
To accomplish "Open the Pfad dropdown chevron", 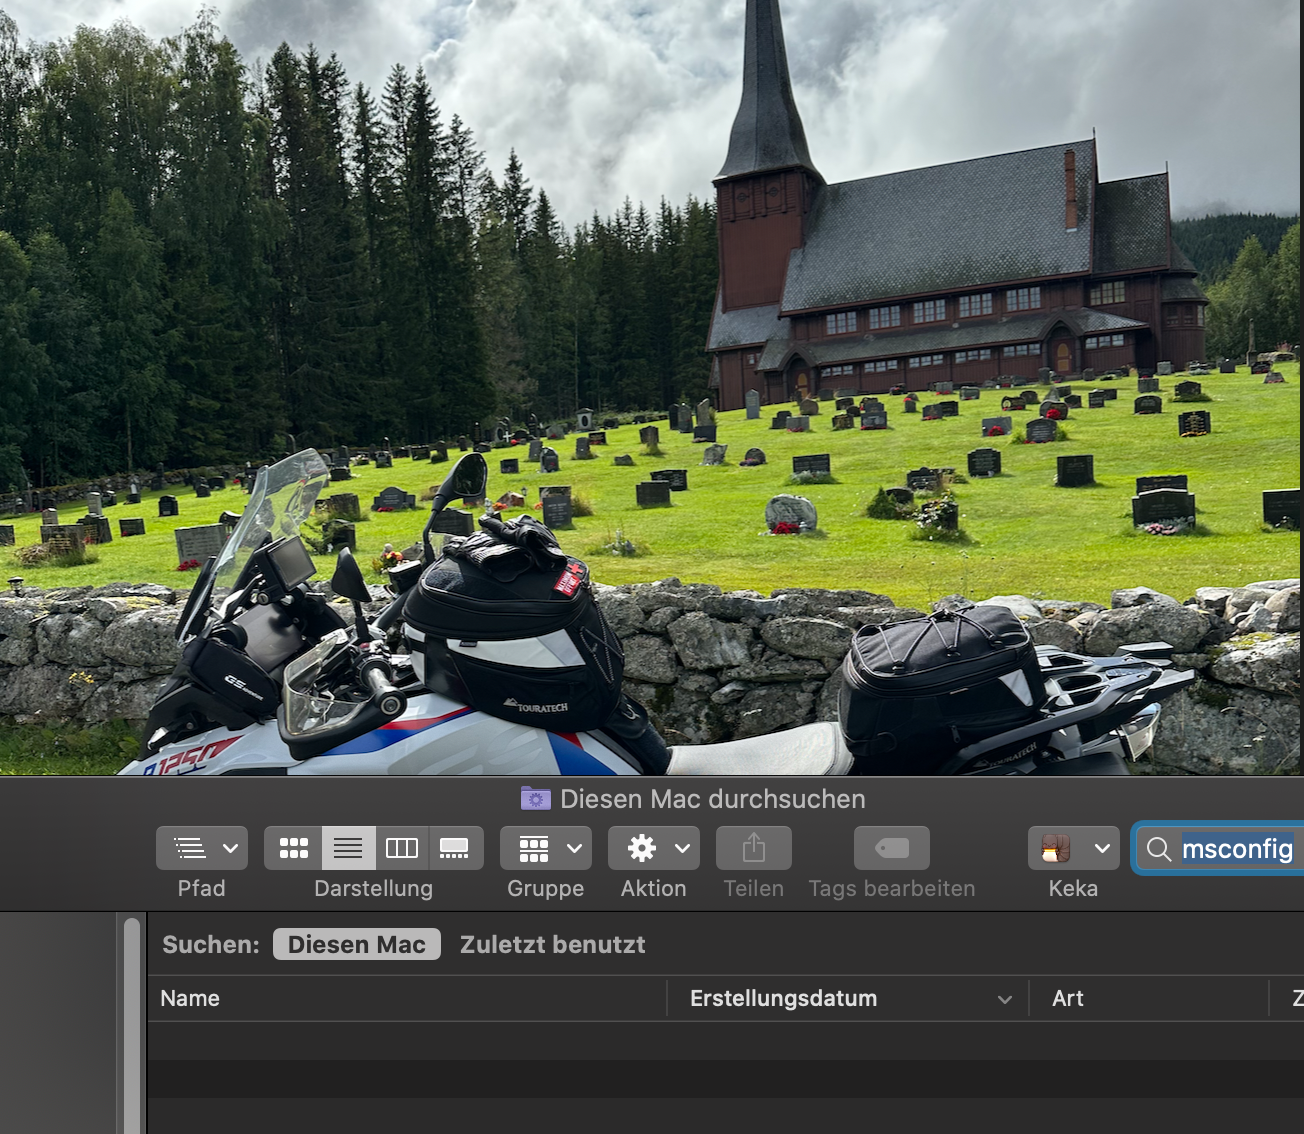I will click(230, 849).
